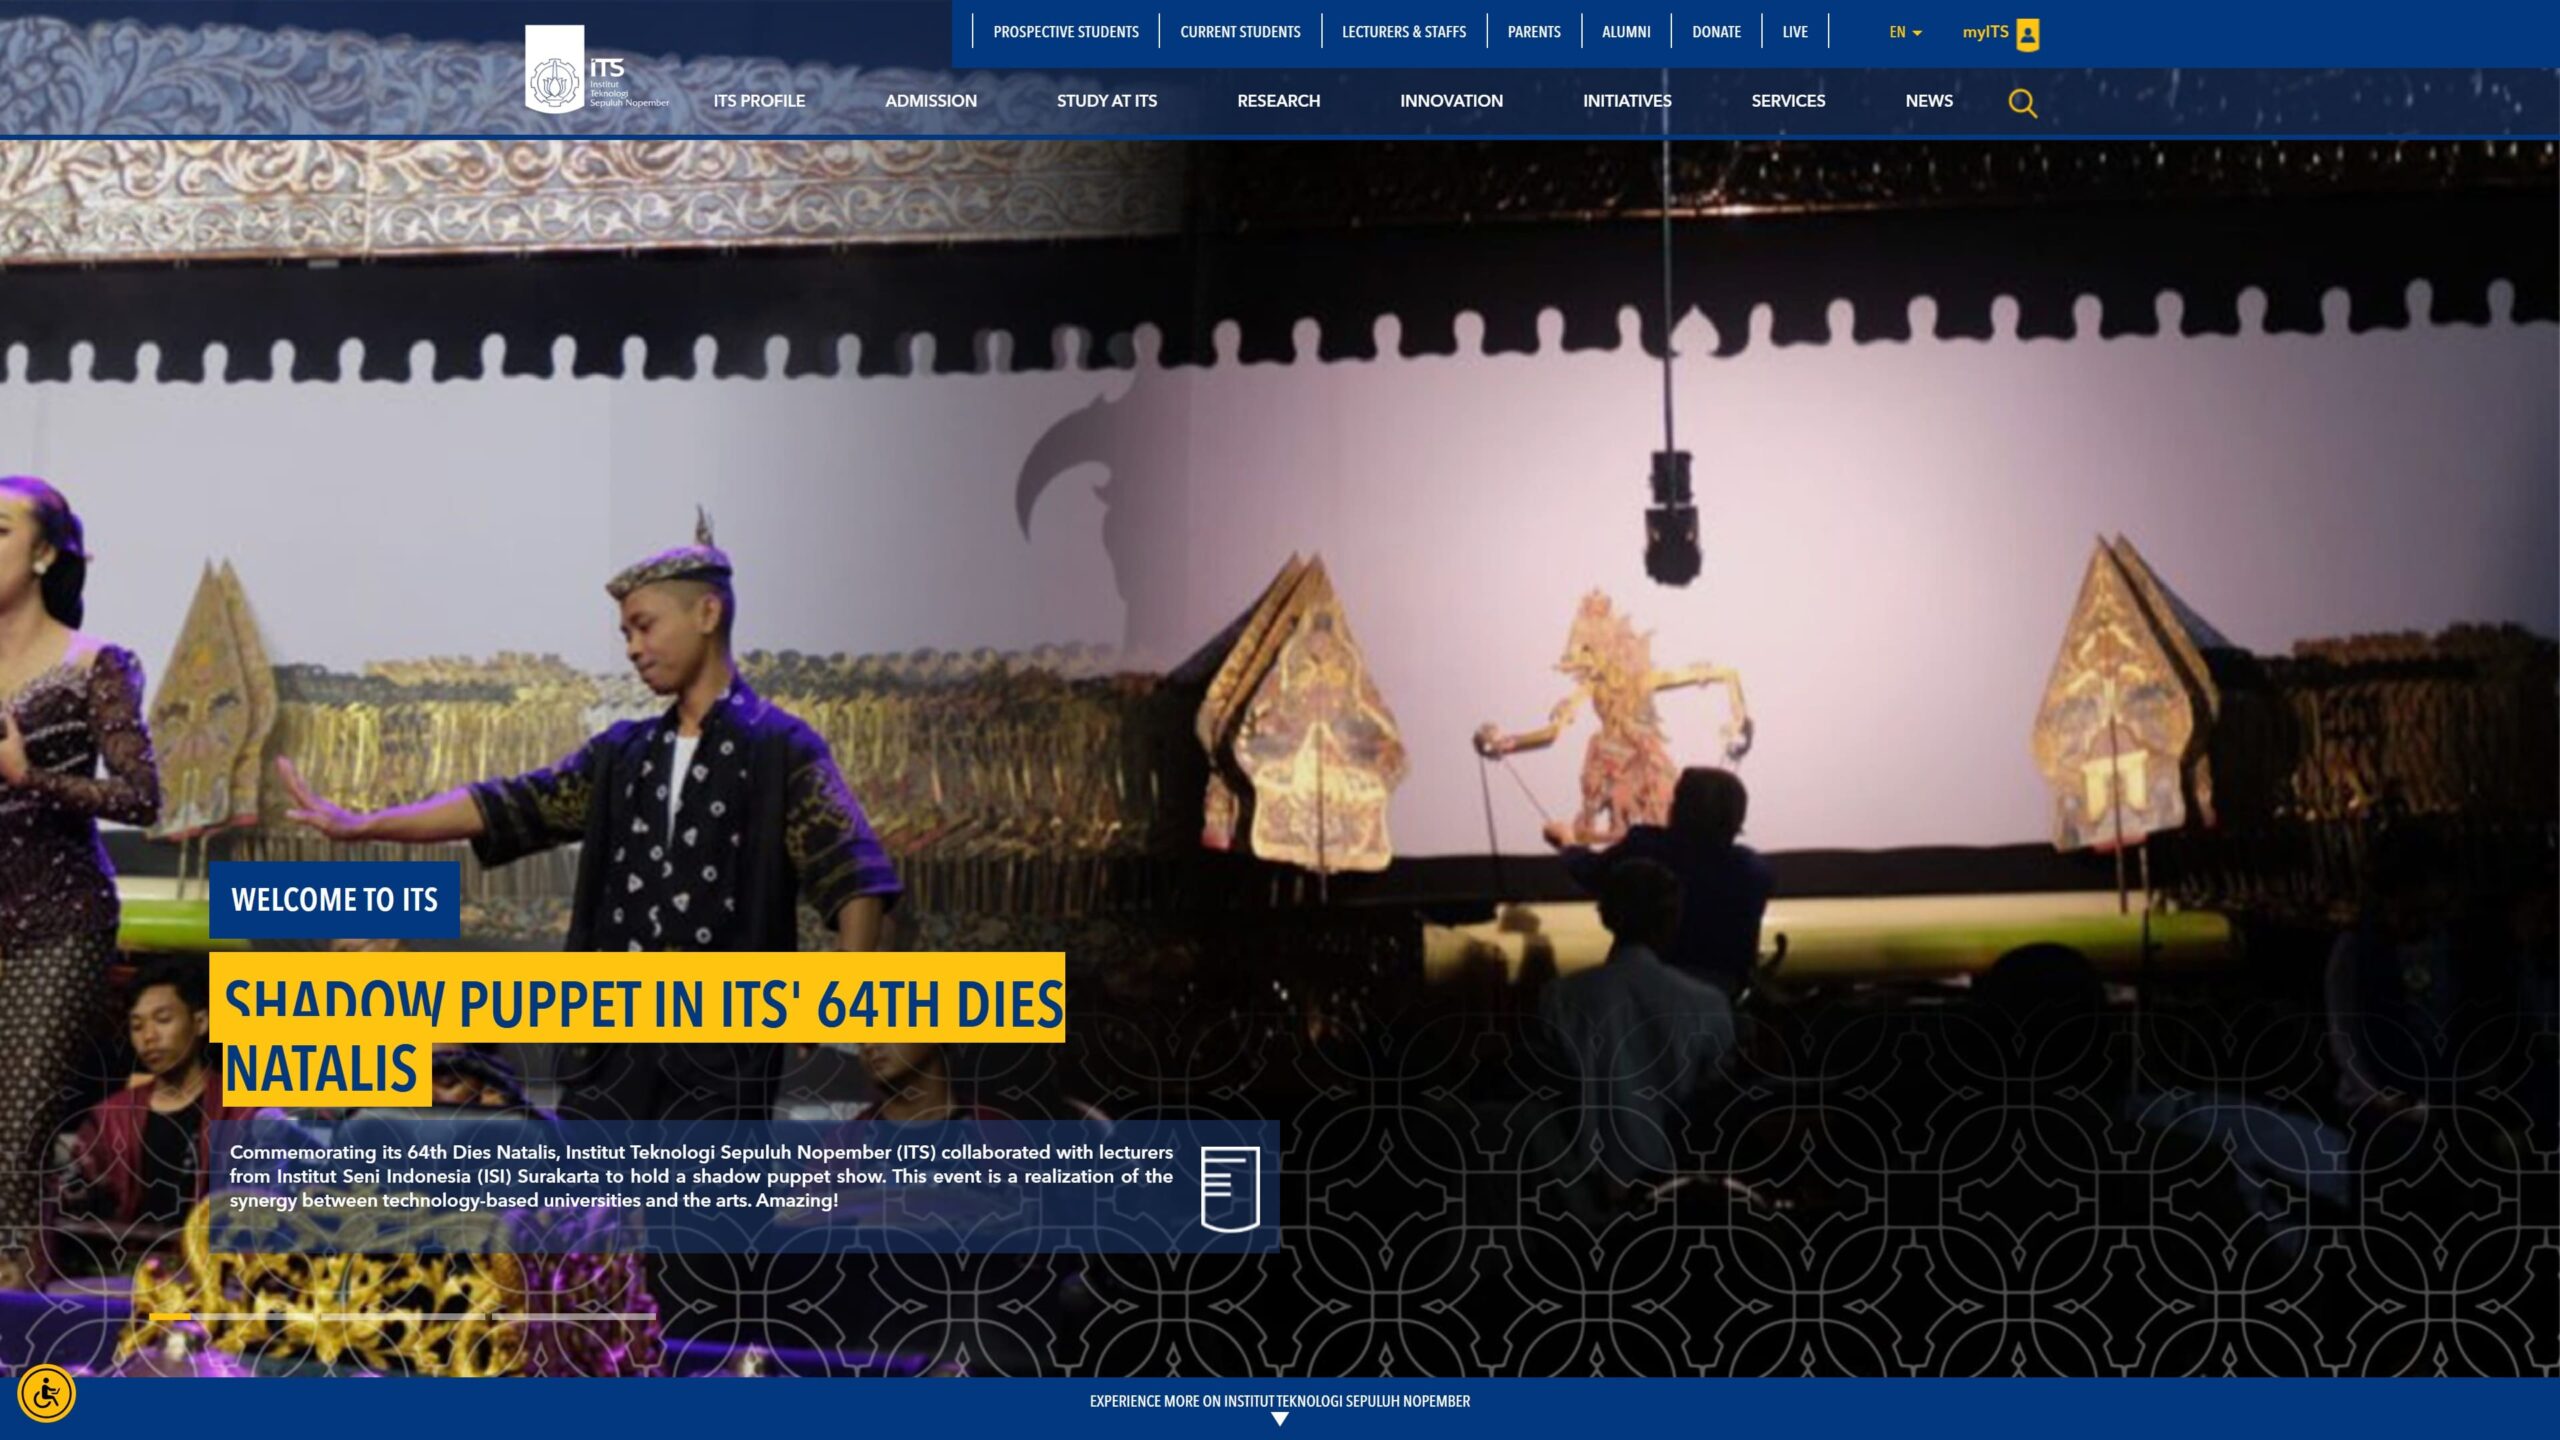The image size is (2560, 1440).
Task: Expand STUDY AT ITS navigation dropdown
Action: (1106, 100)
